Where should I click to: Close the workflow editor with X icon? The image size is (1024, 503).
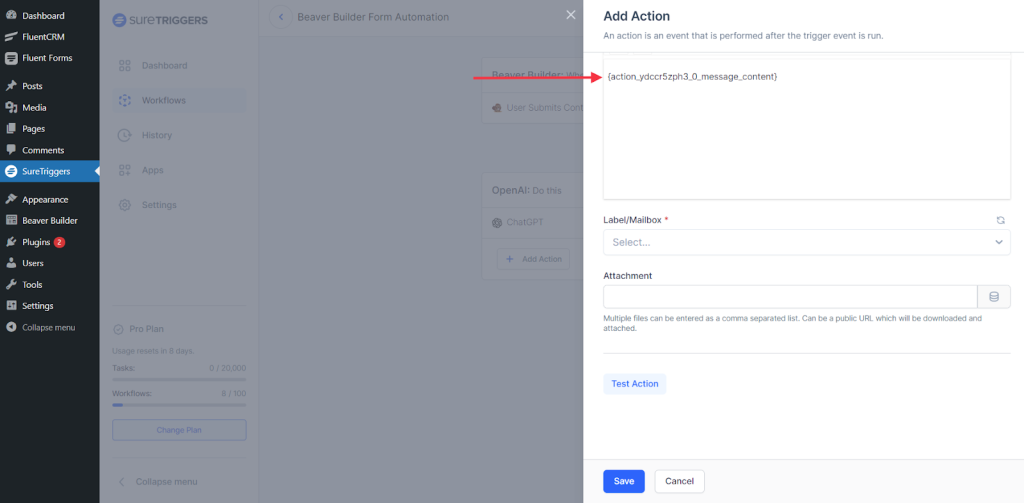(571, 15)
